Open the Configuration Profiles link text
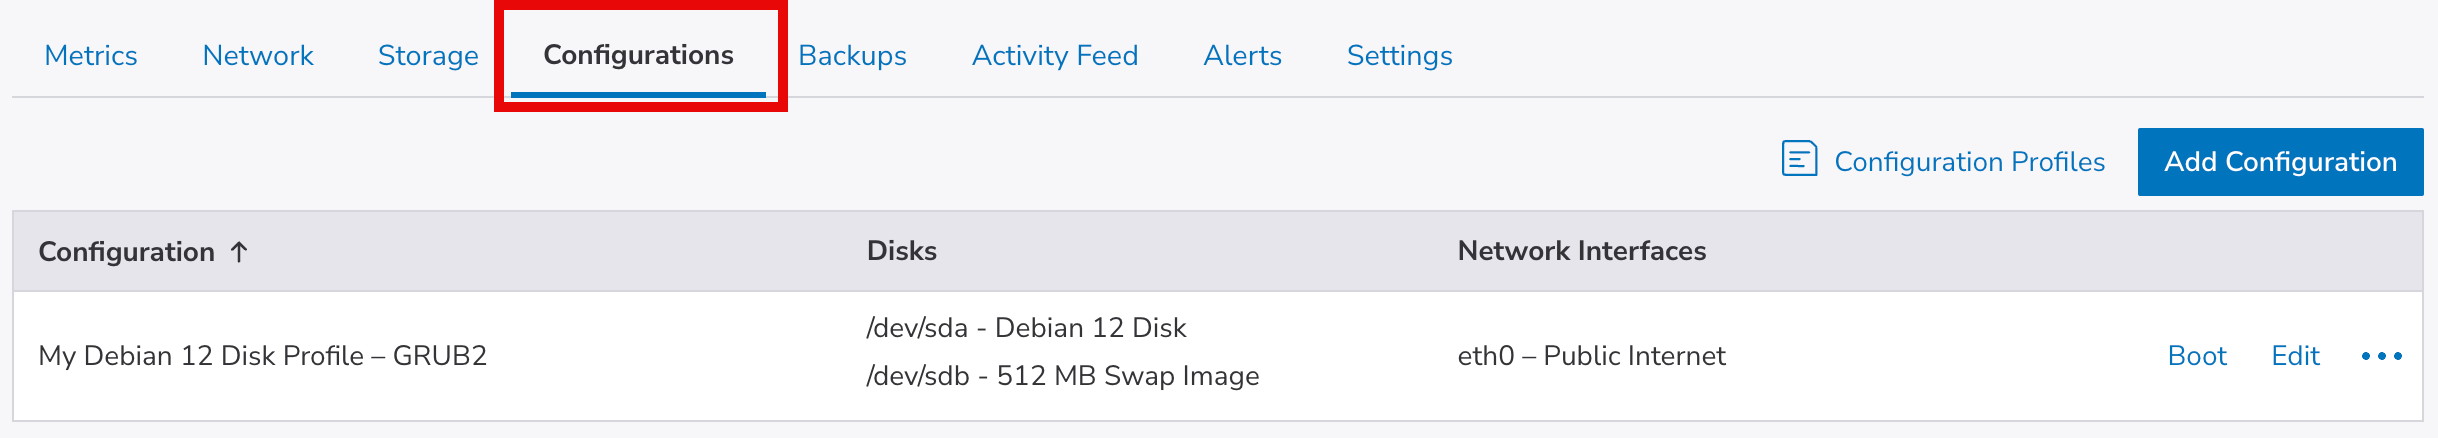Image resolution: width=2438 pixels, height=438 pixels. click(x=1969, y=162)
